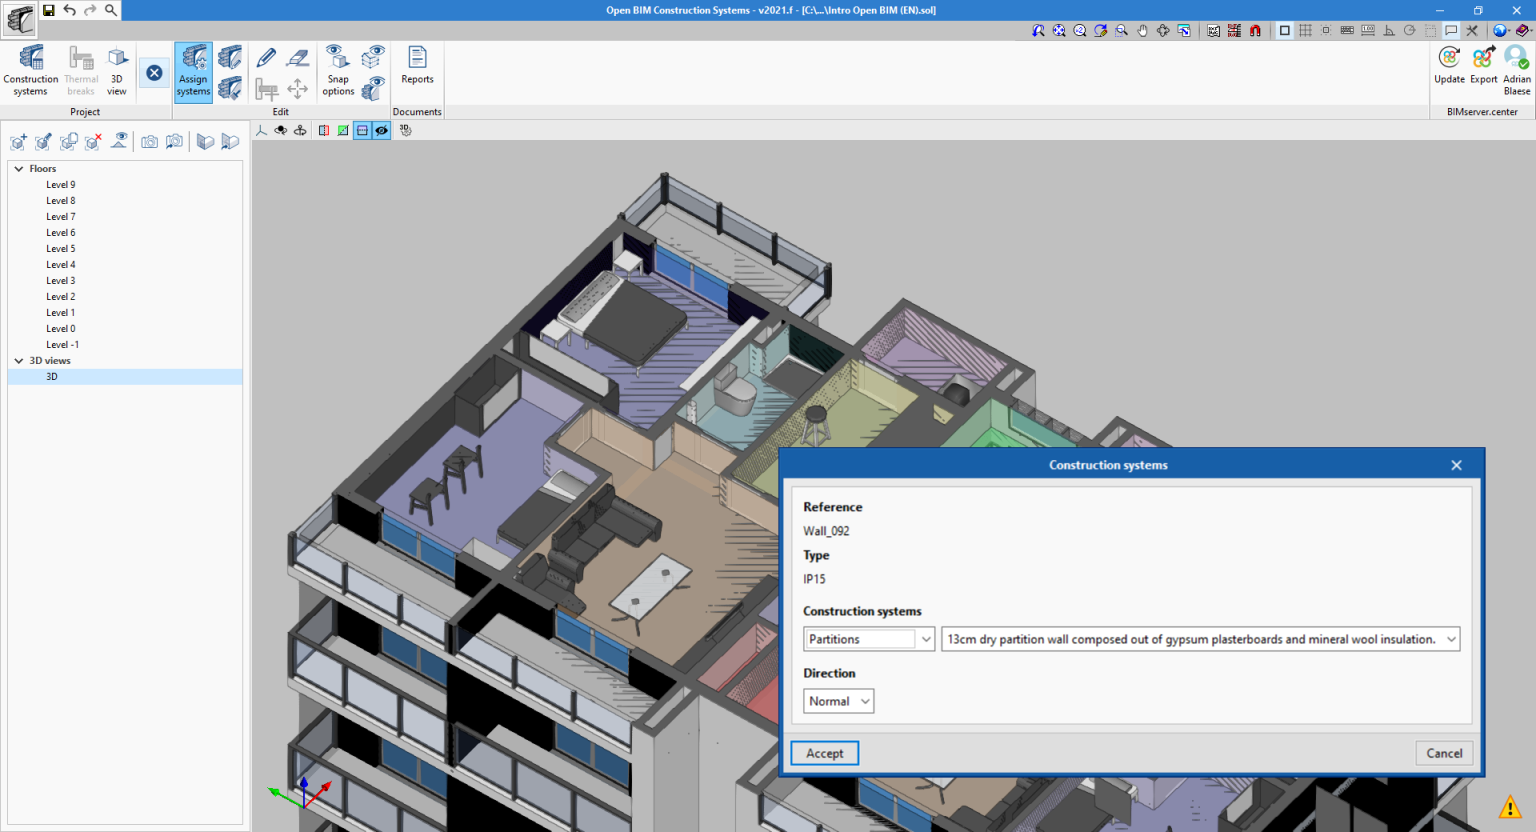The height and width of the screenshot is (832, 1536).
Task: Click Accept in the Construction systems dialog
Action: tap(824, 752)
